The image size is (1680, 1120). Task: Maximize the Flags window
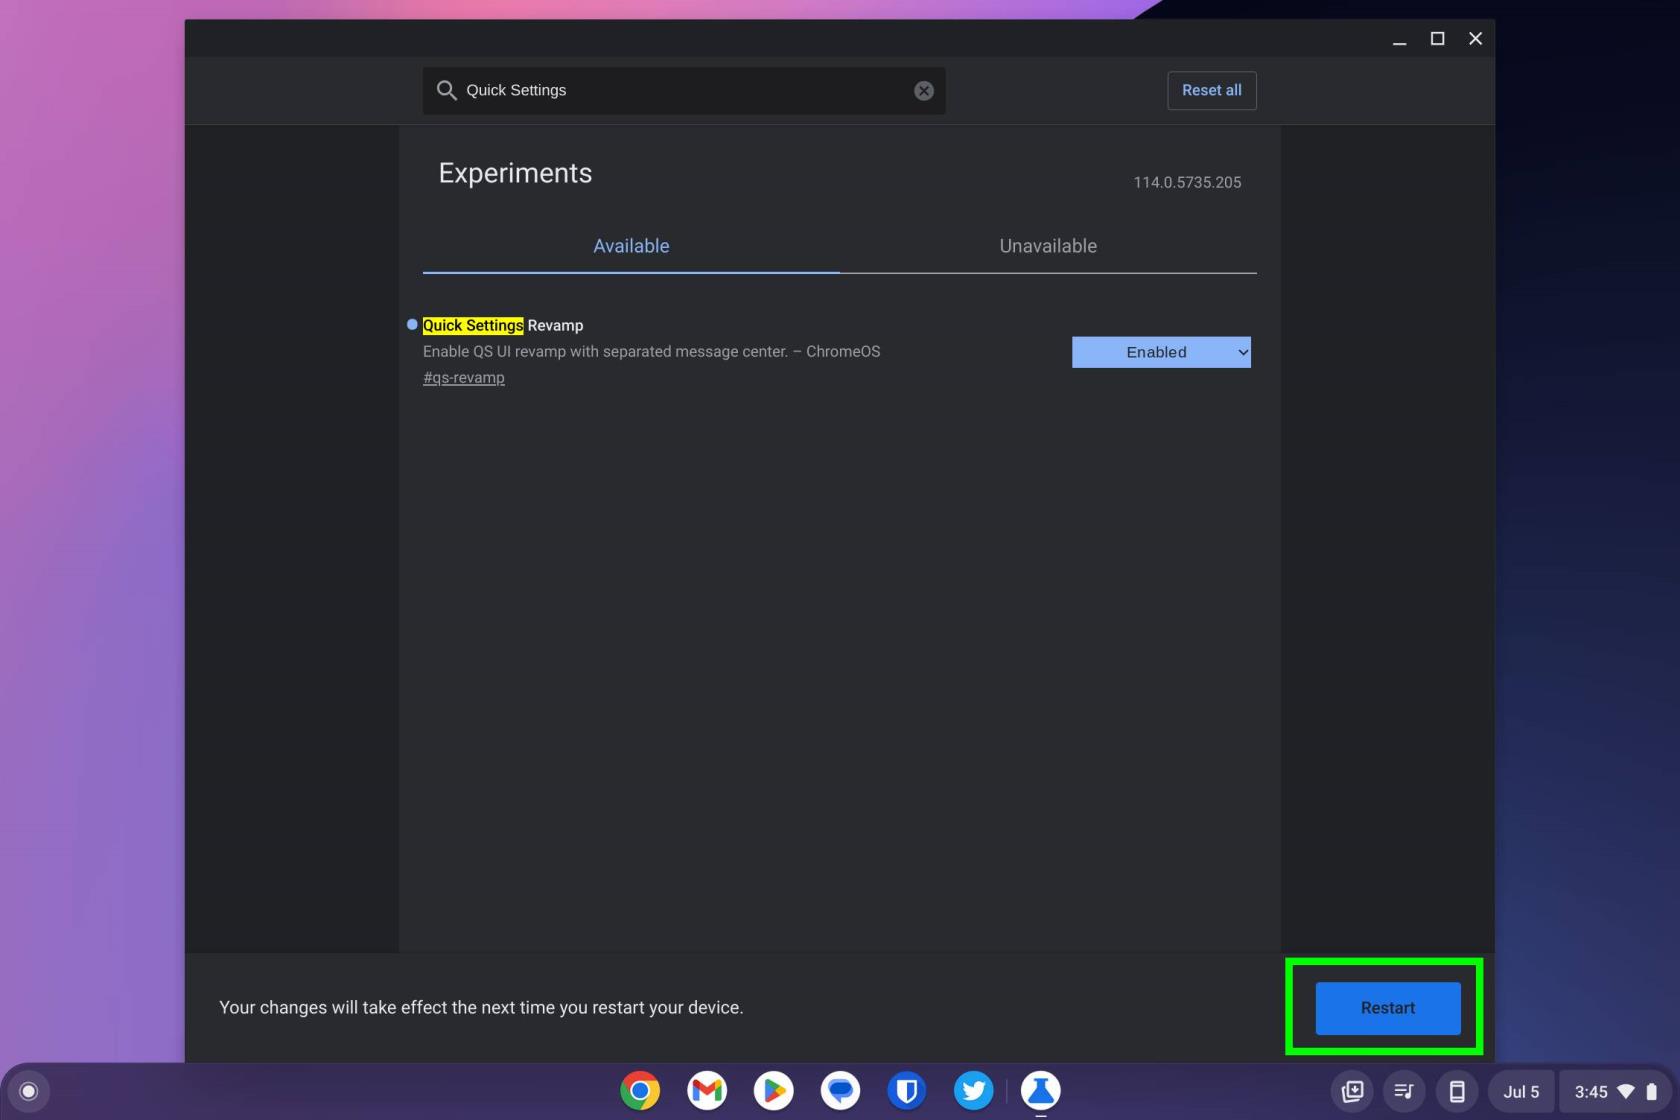click(x=1437, y=39)
